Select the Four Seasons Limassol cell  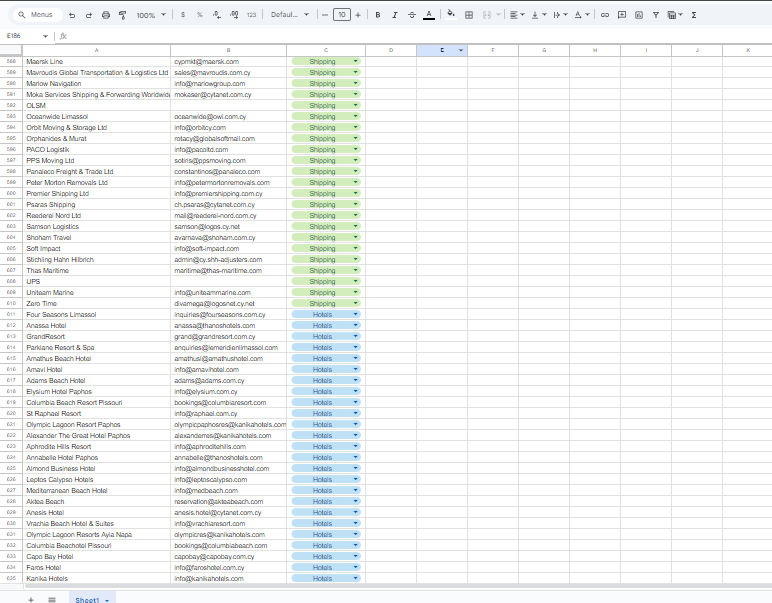(x=96, y=315)
